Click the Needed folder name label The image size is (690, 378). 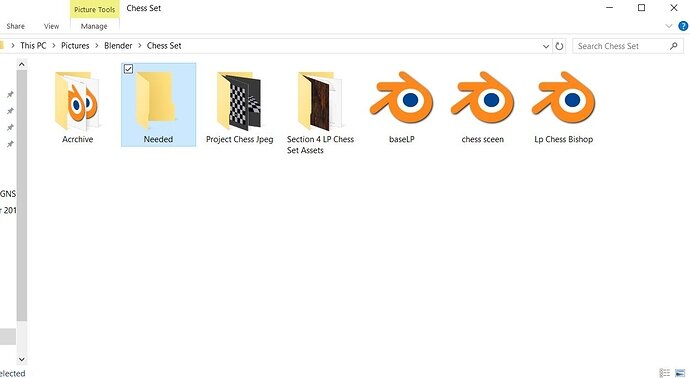point(158,139)
